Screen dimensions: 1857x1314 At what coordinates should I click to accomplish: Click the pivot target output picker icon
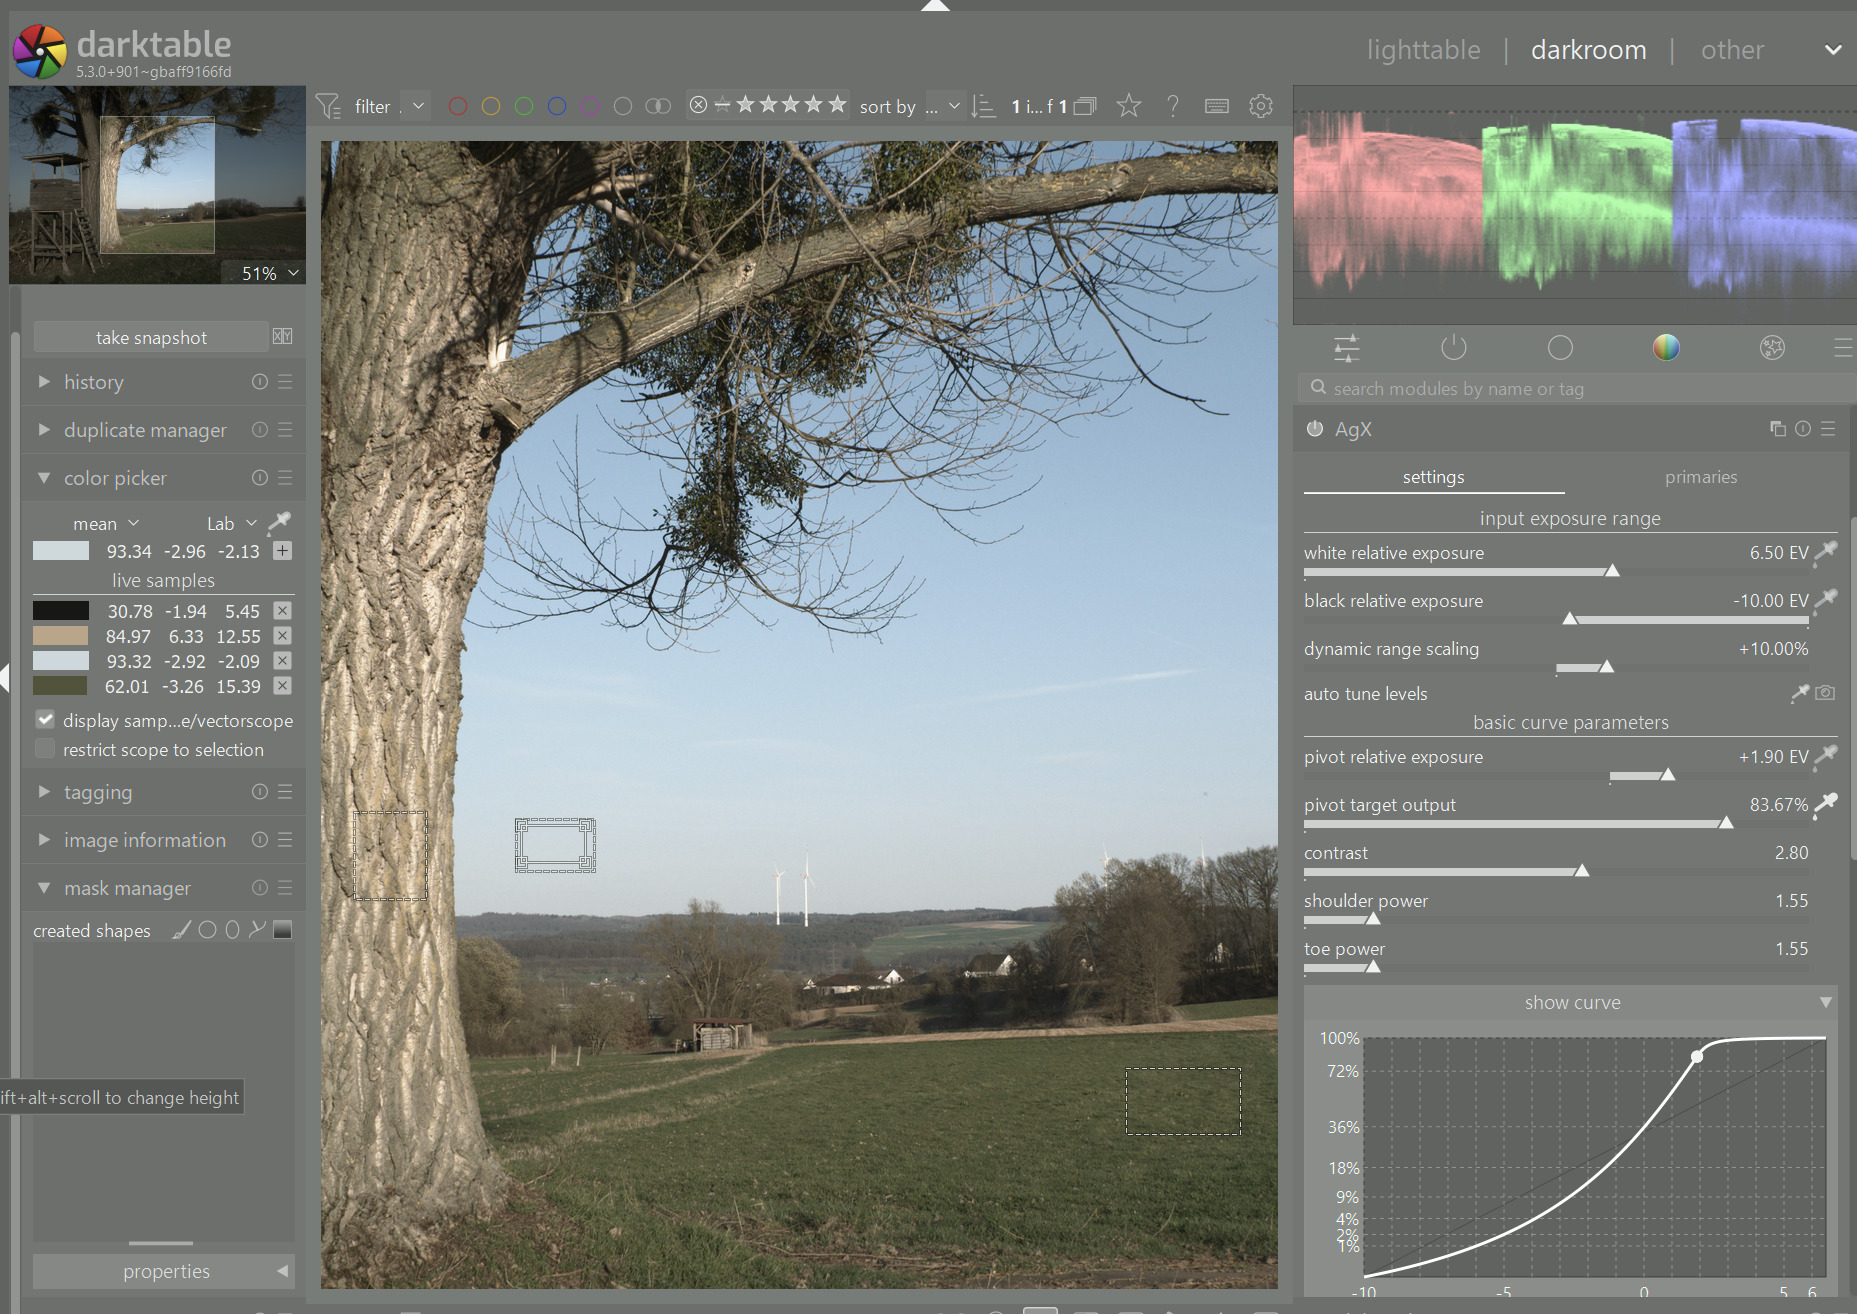pos(1826,804)
